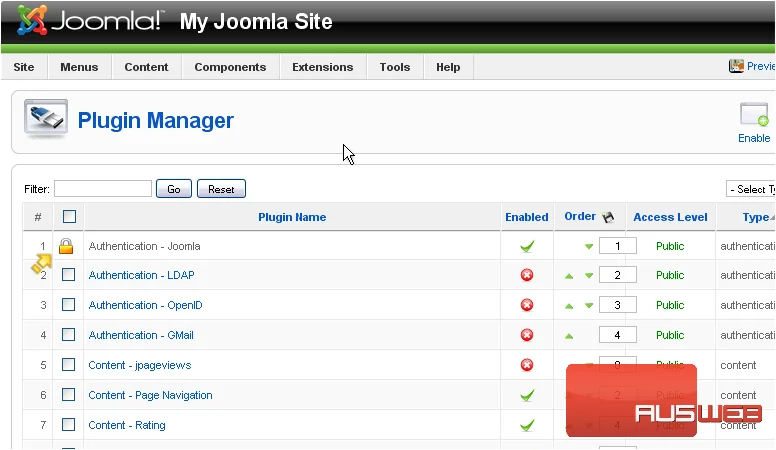The width and height of the screenshot is (776, 450).
Task: Check the Authentication - LDAP row checkbox
Action: [x=68, y=274]
